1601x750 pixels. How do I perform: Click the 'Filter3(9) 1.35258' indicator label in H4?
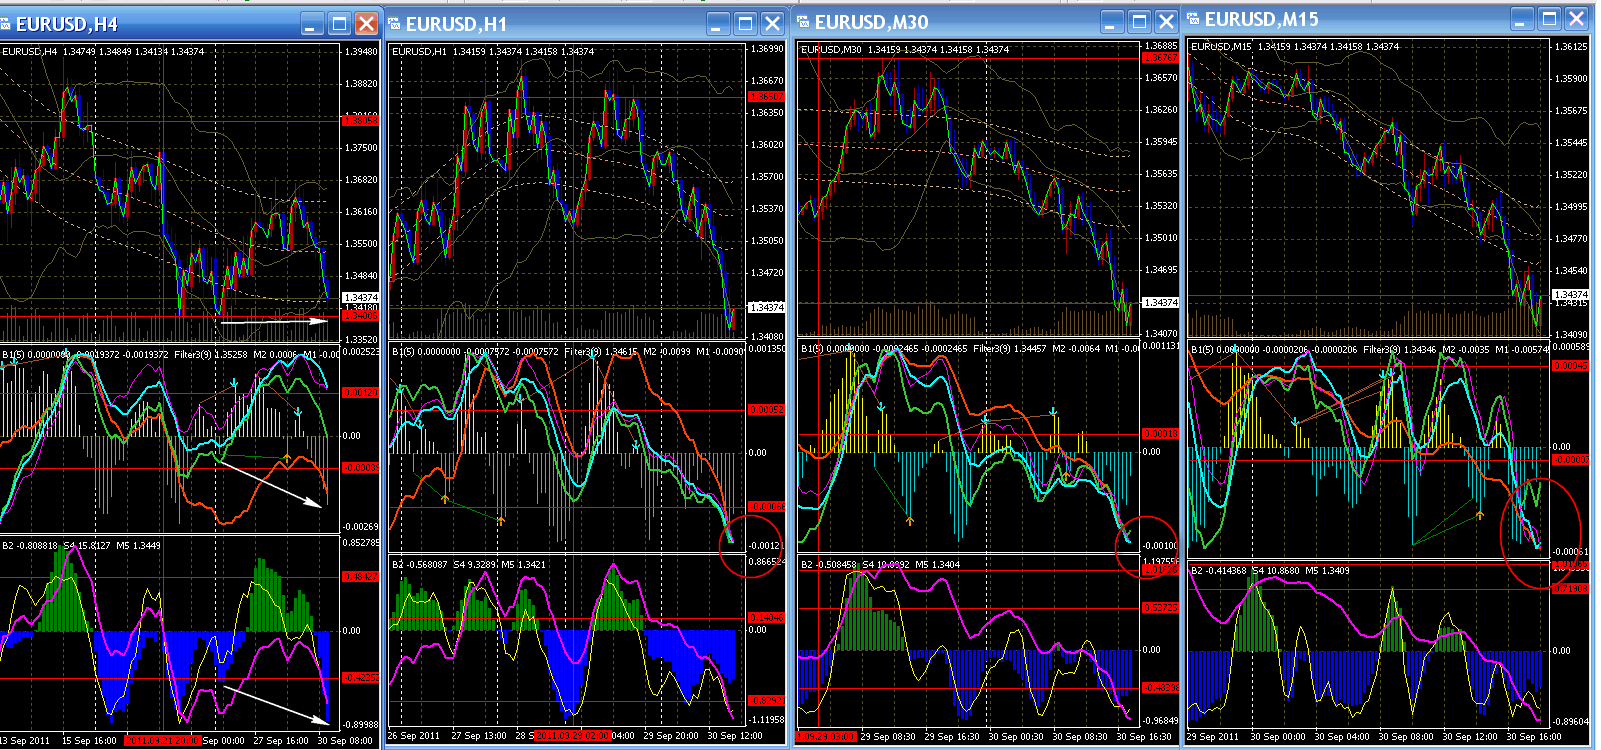click(x=210, y=355)
